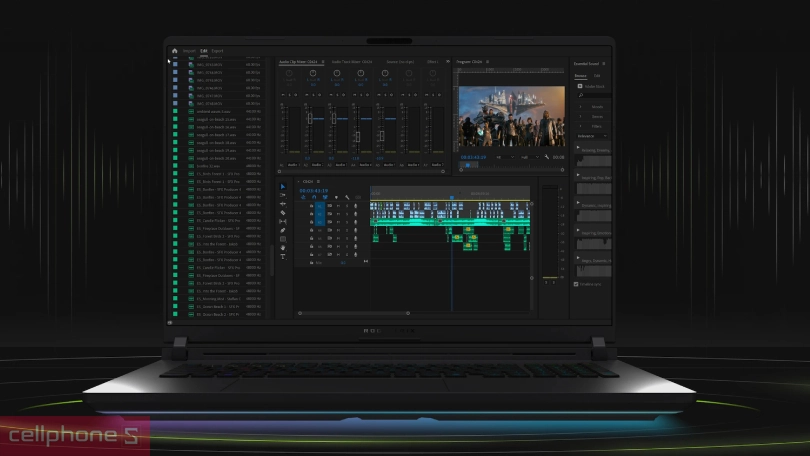This screenshot has height=456, width=810.
Task: Open the timeline sequence panel menu
Action: [x=318, y=181]
